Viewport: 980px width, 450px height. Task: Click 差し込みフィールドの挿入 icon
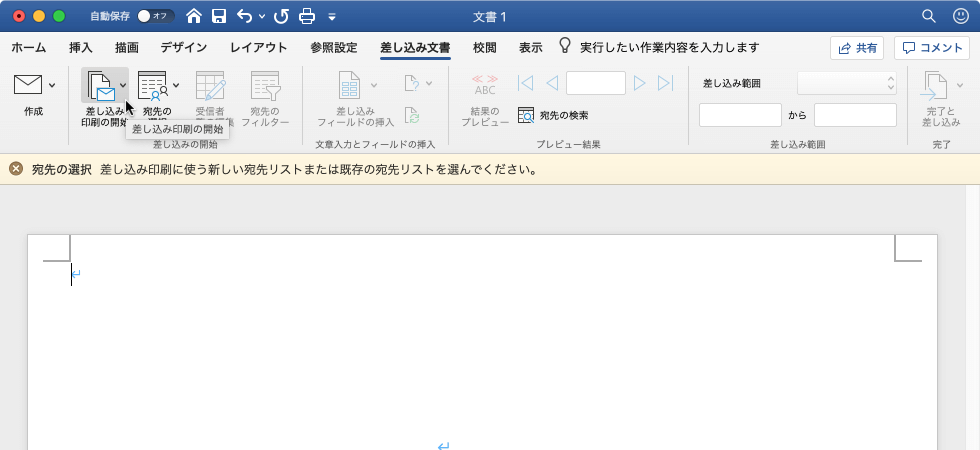351,85
